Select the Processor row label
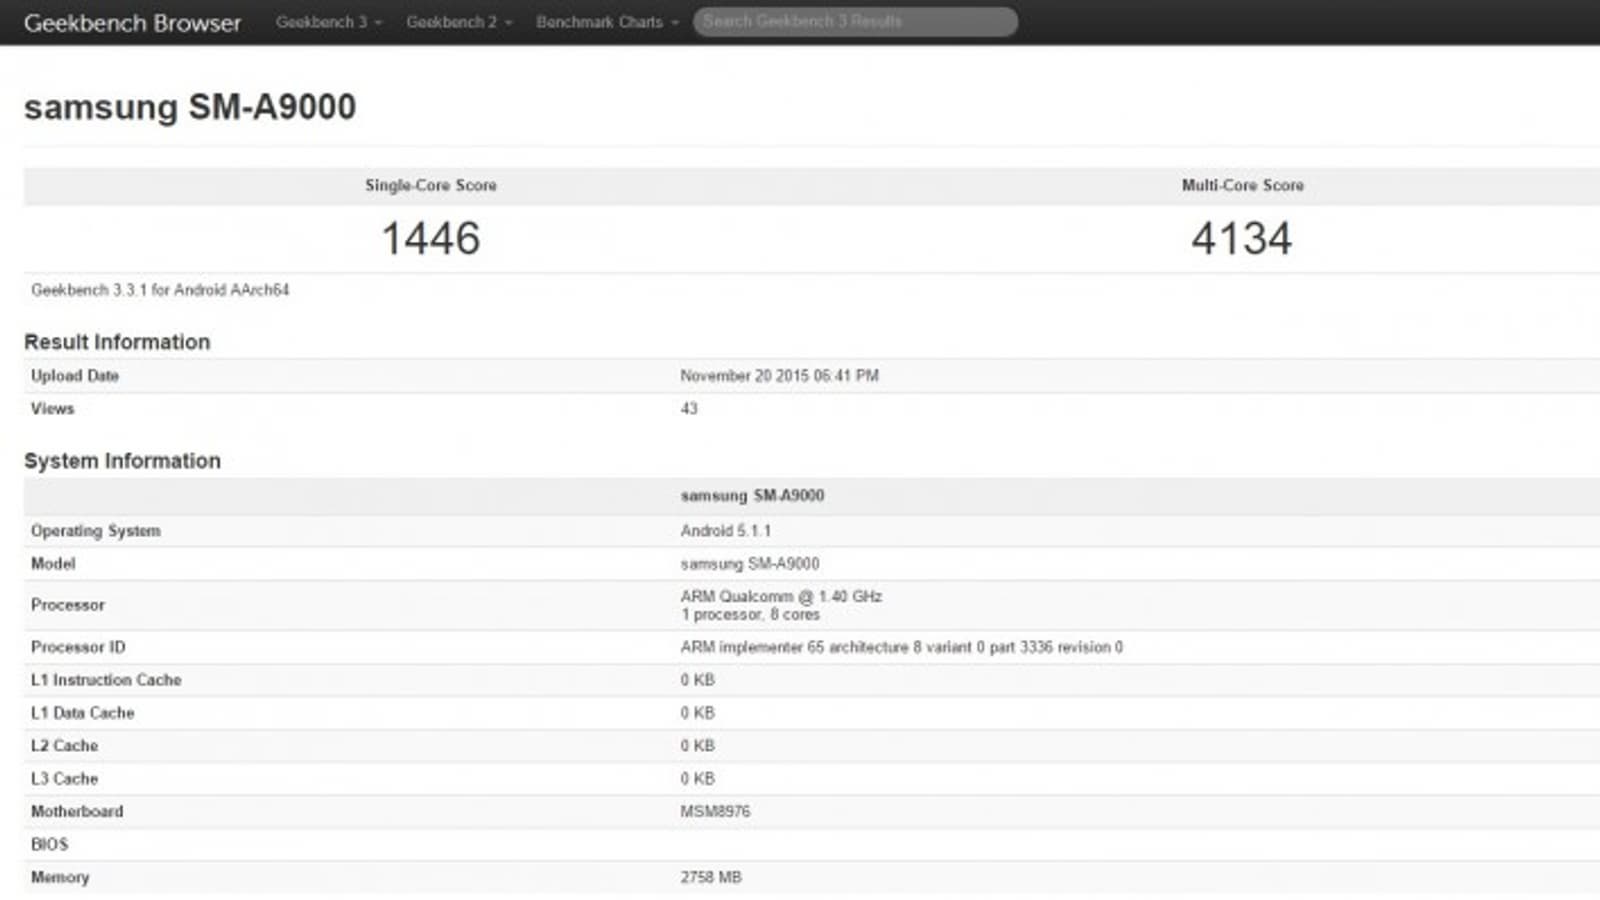 pyautogui.click(x=68, y=605)
